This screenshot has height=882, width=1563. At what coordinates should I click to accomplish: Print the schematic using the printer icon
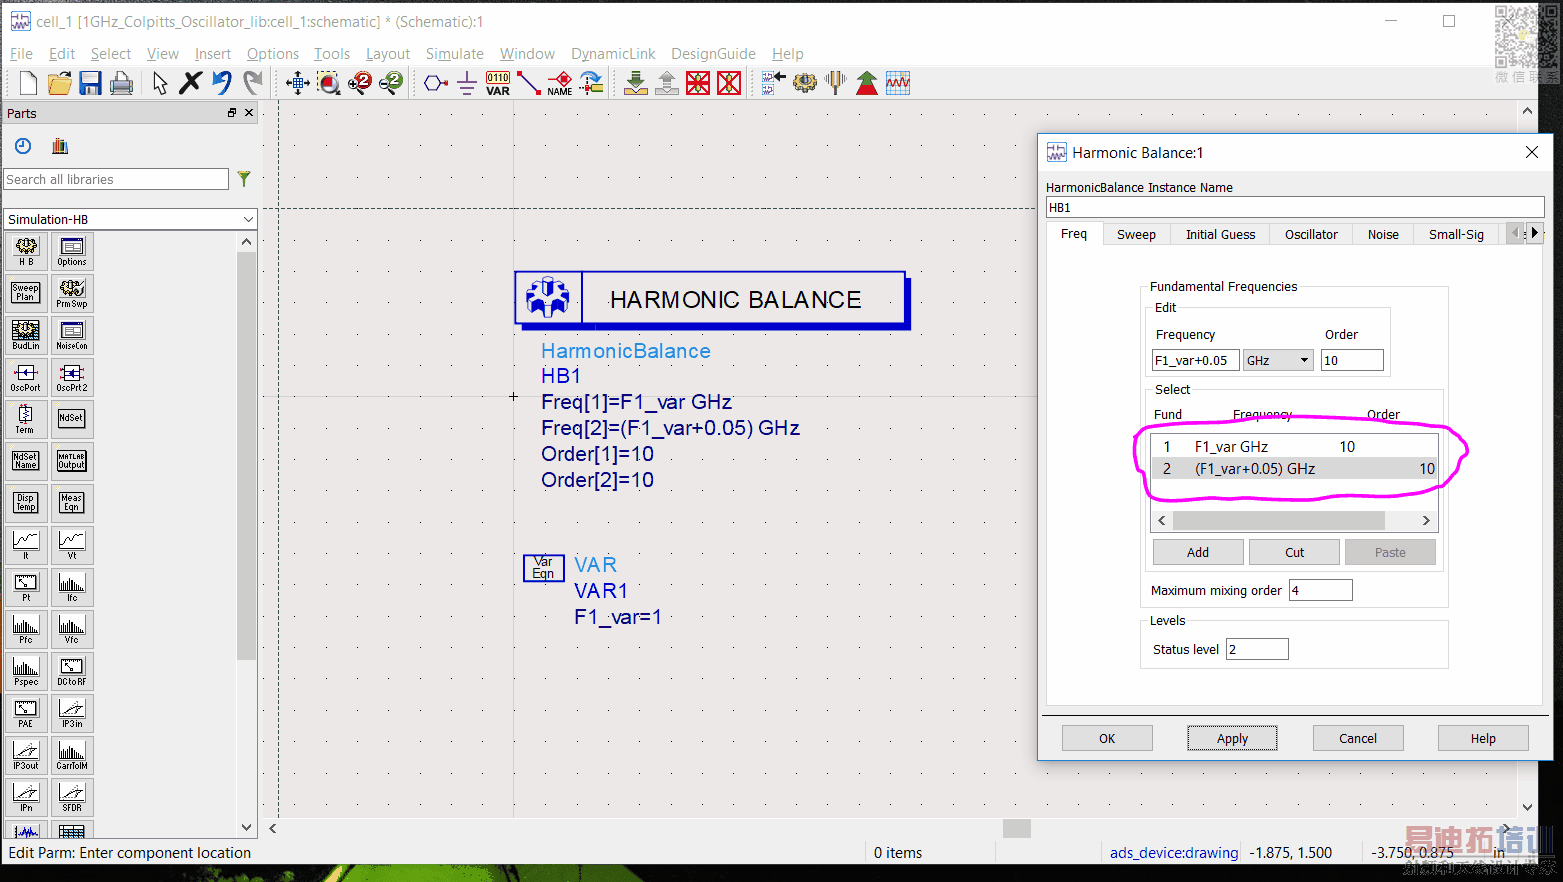(121, 83)
